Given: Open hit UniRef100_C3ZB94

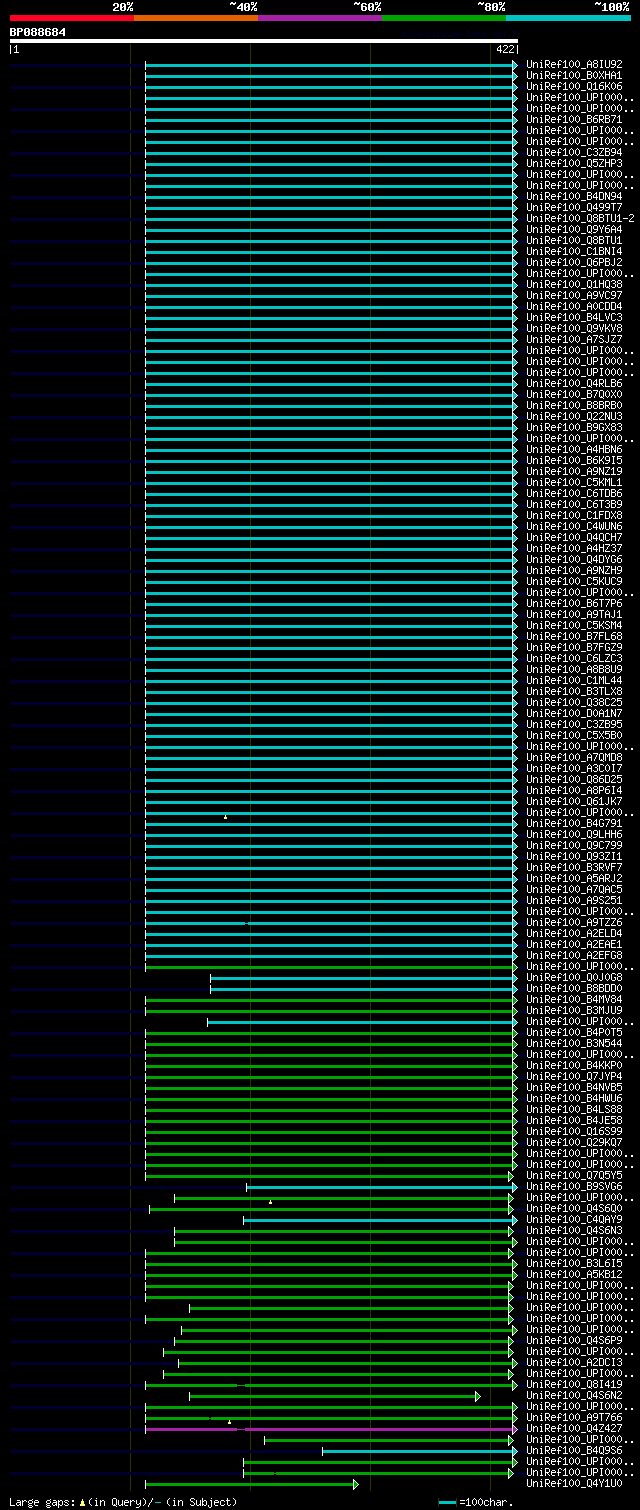Looking at the screenshot, I should click(x=574, y=153).
